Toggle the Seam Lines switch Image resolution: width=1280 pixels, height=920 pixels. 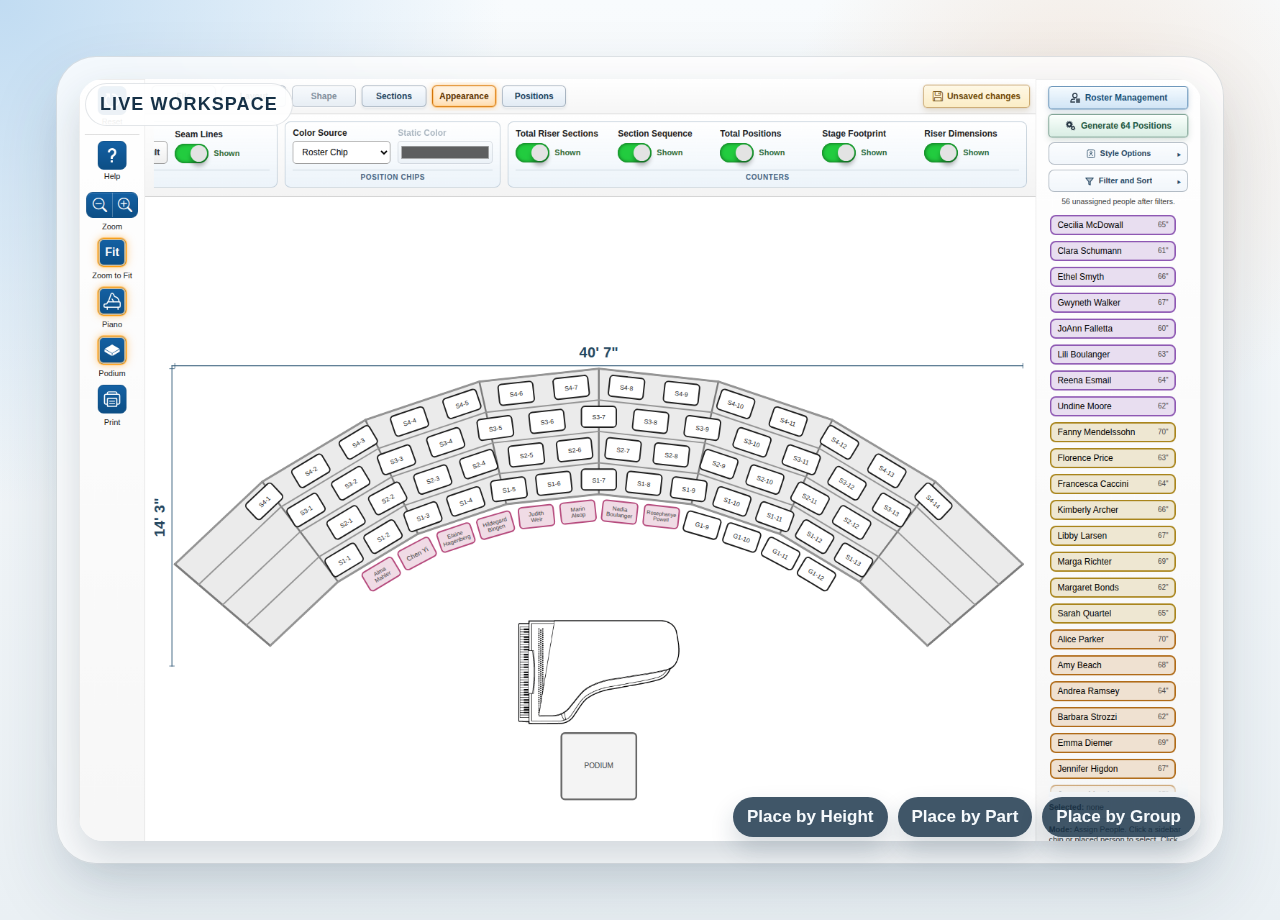191,153
